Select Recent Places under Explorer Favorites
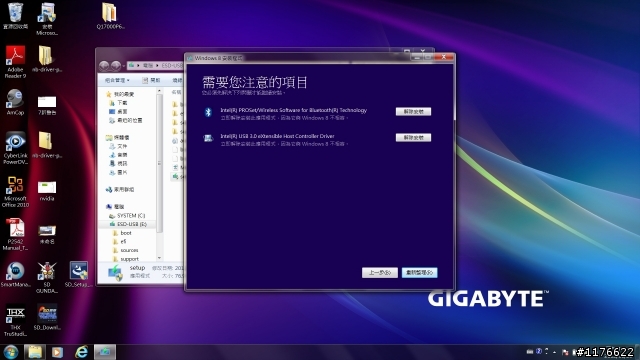The image size is (640, 360). point(126,120)
